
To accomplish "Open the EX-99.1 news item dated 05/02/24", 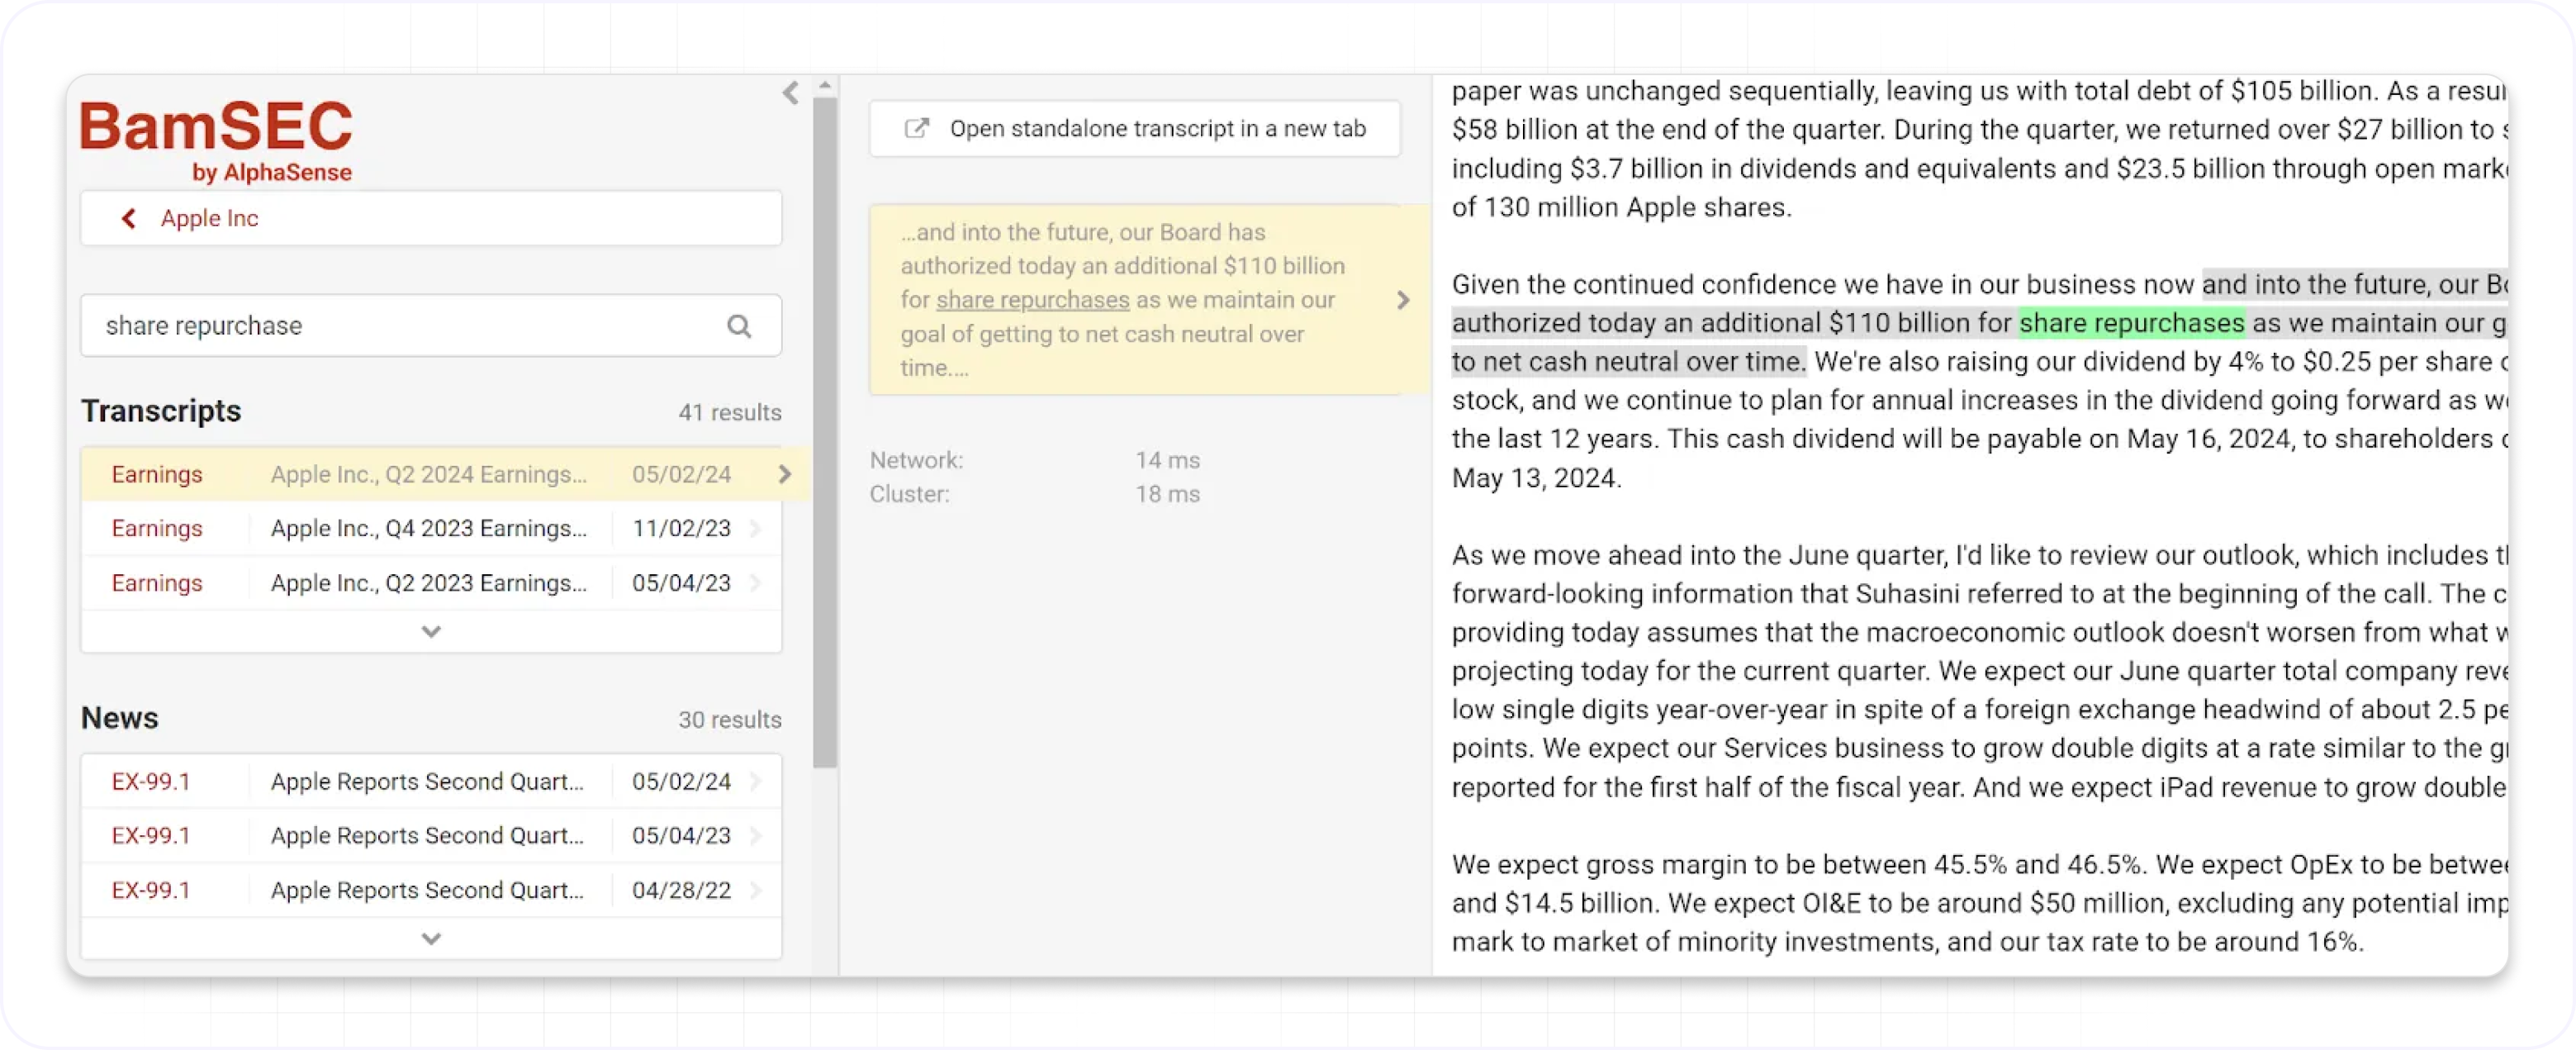I will click(428, 781).
